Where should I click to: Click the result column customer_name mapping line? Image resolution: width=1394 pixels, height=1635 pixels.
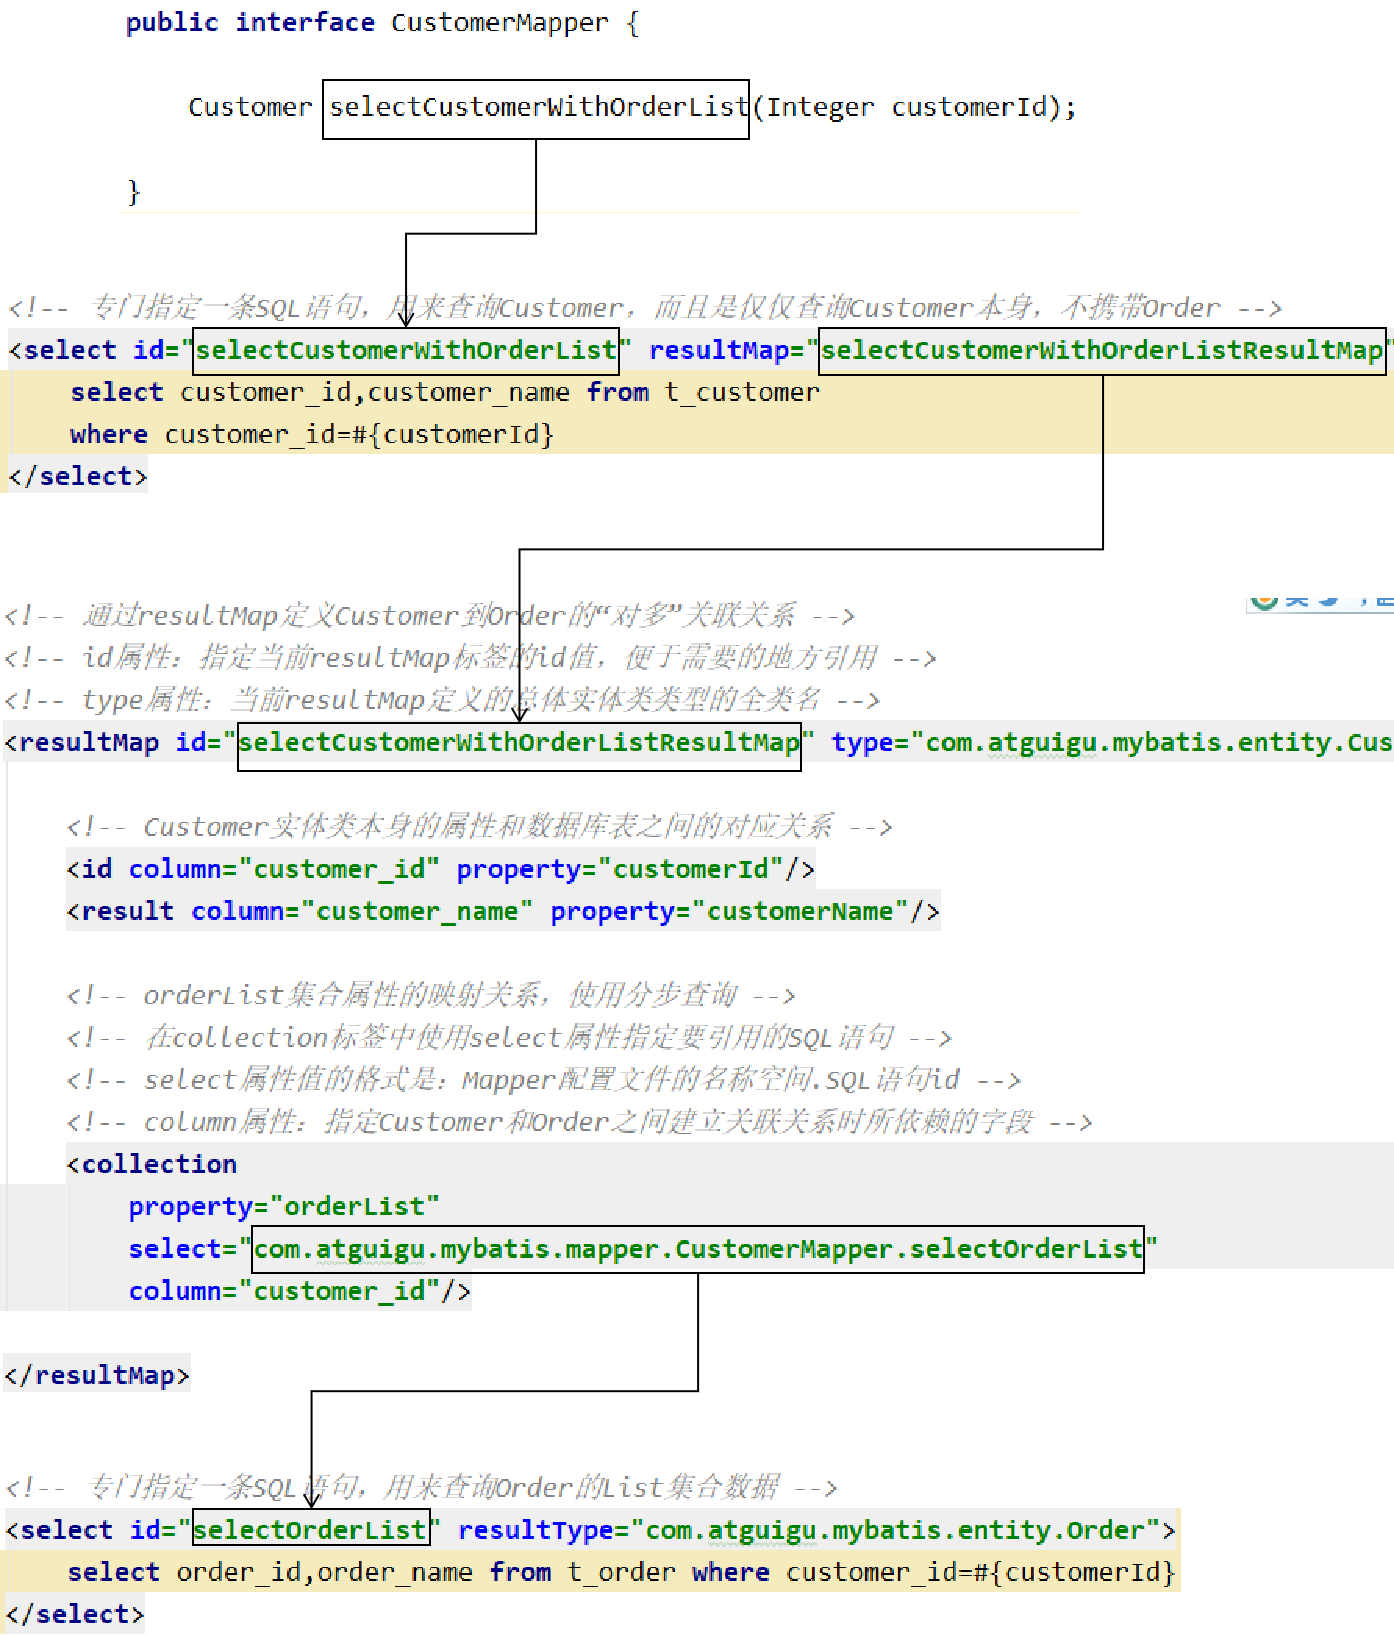point(503,912)
